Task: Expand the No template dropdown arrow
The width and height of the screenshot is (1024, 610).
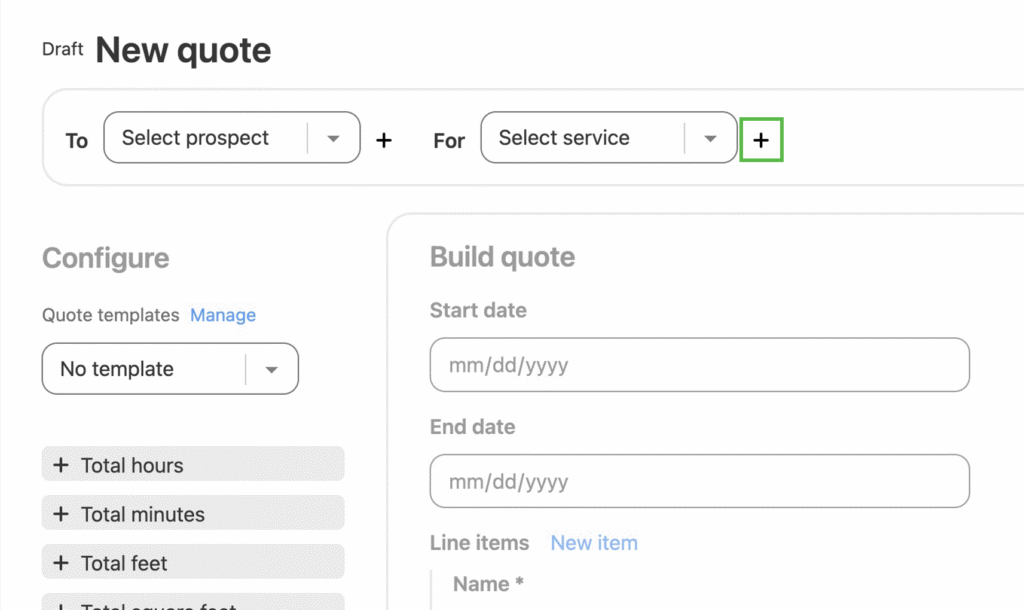Action: tap(271, 370)
